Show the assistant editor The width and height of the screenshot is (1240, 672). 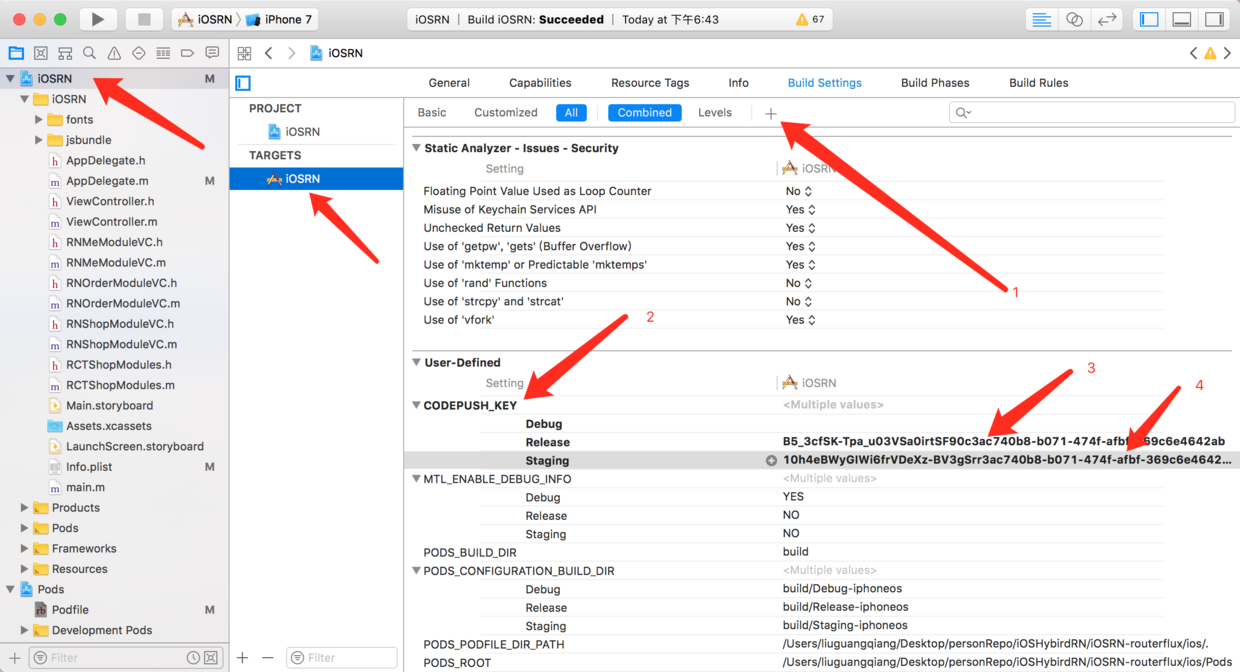click(1074, 19)
